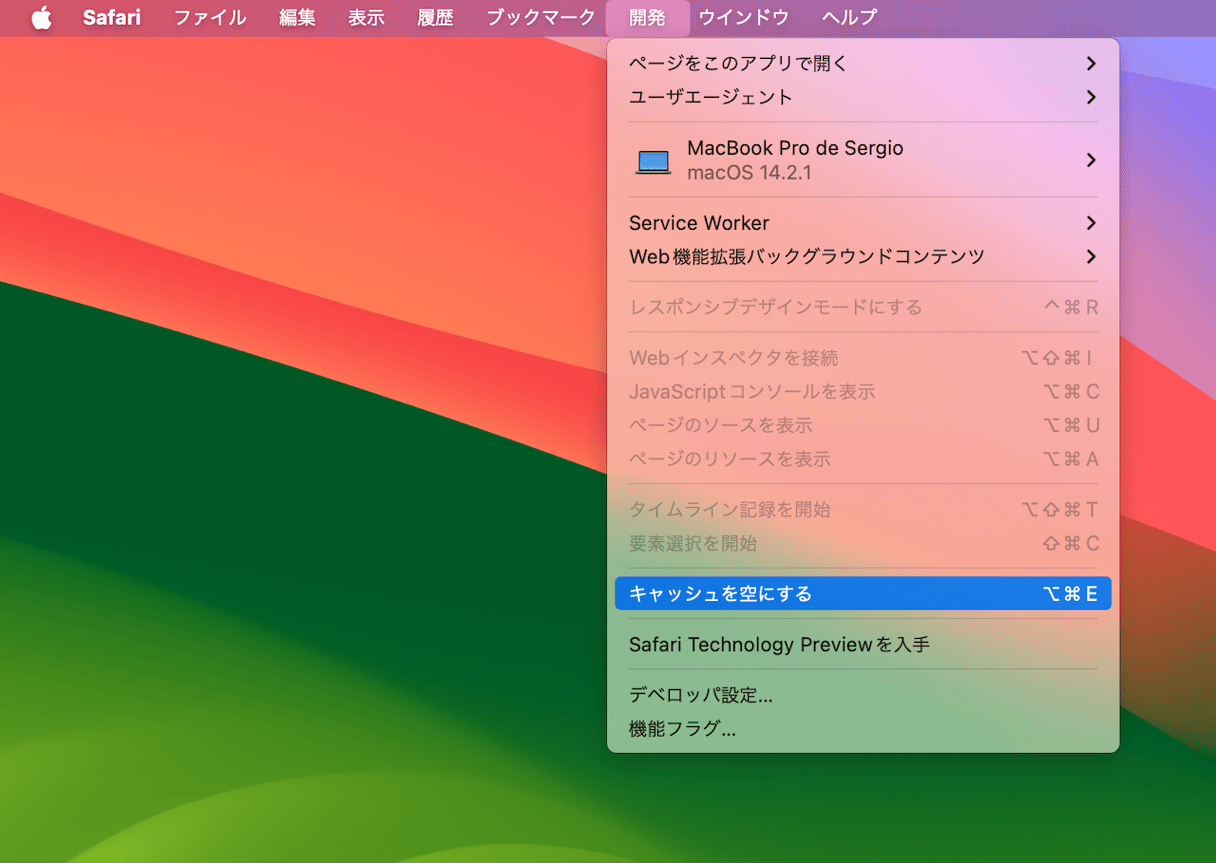Open the ヘルプ menu
Image resolution: width=1216 pixels, height=863 pixels.
coord(849,18)
